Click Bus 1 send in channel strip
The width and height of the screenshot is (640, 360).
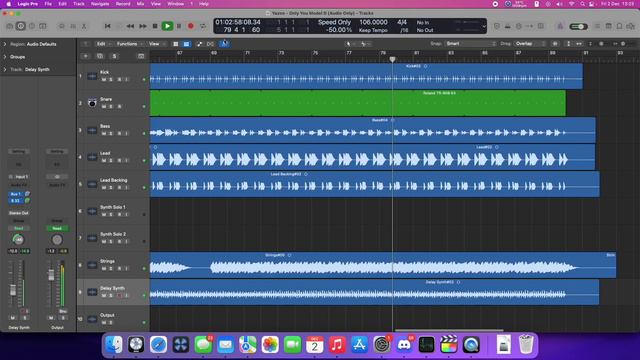click(16, 194)
